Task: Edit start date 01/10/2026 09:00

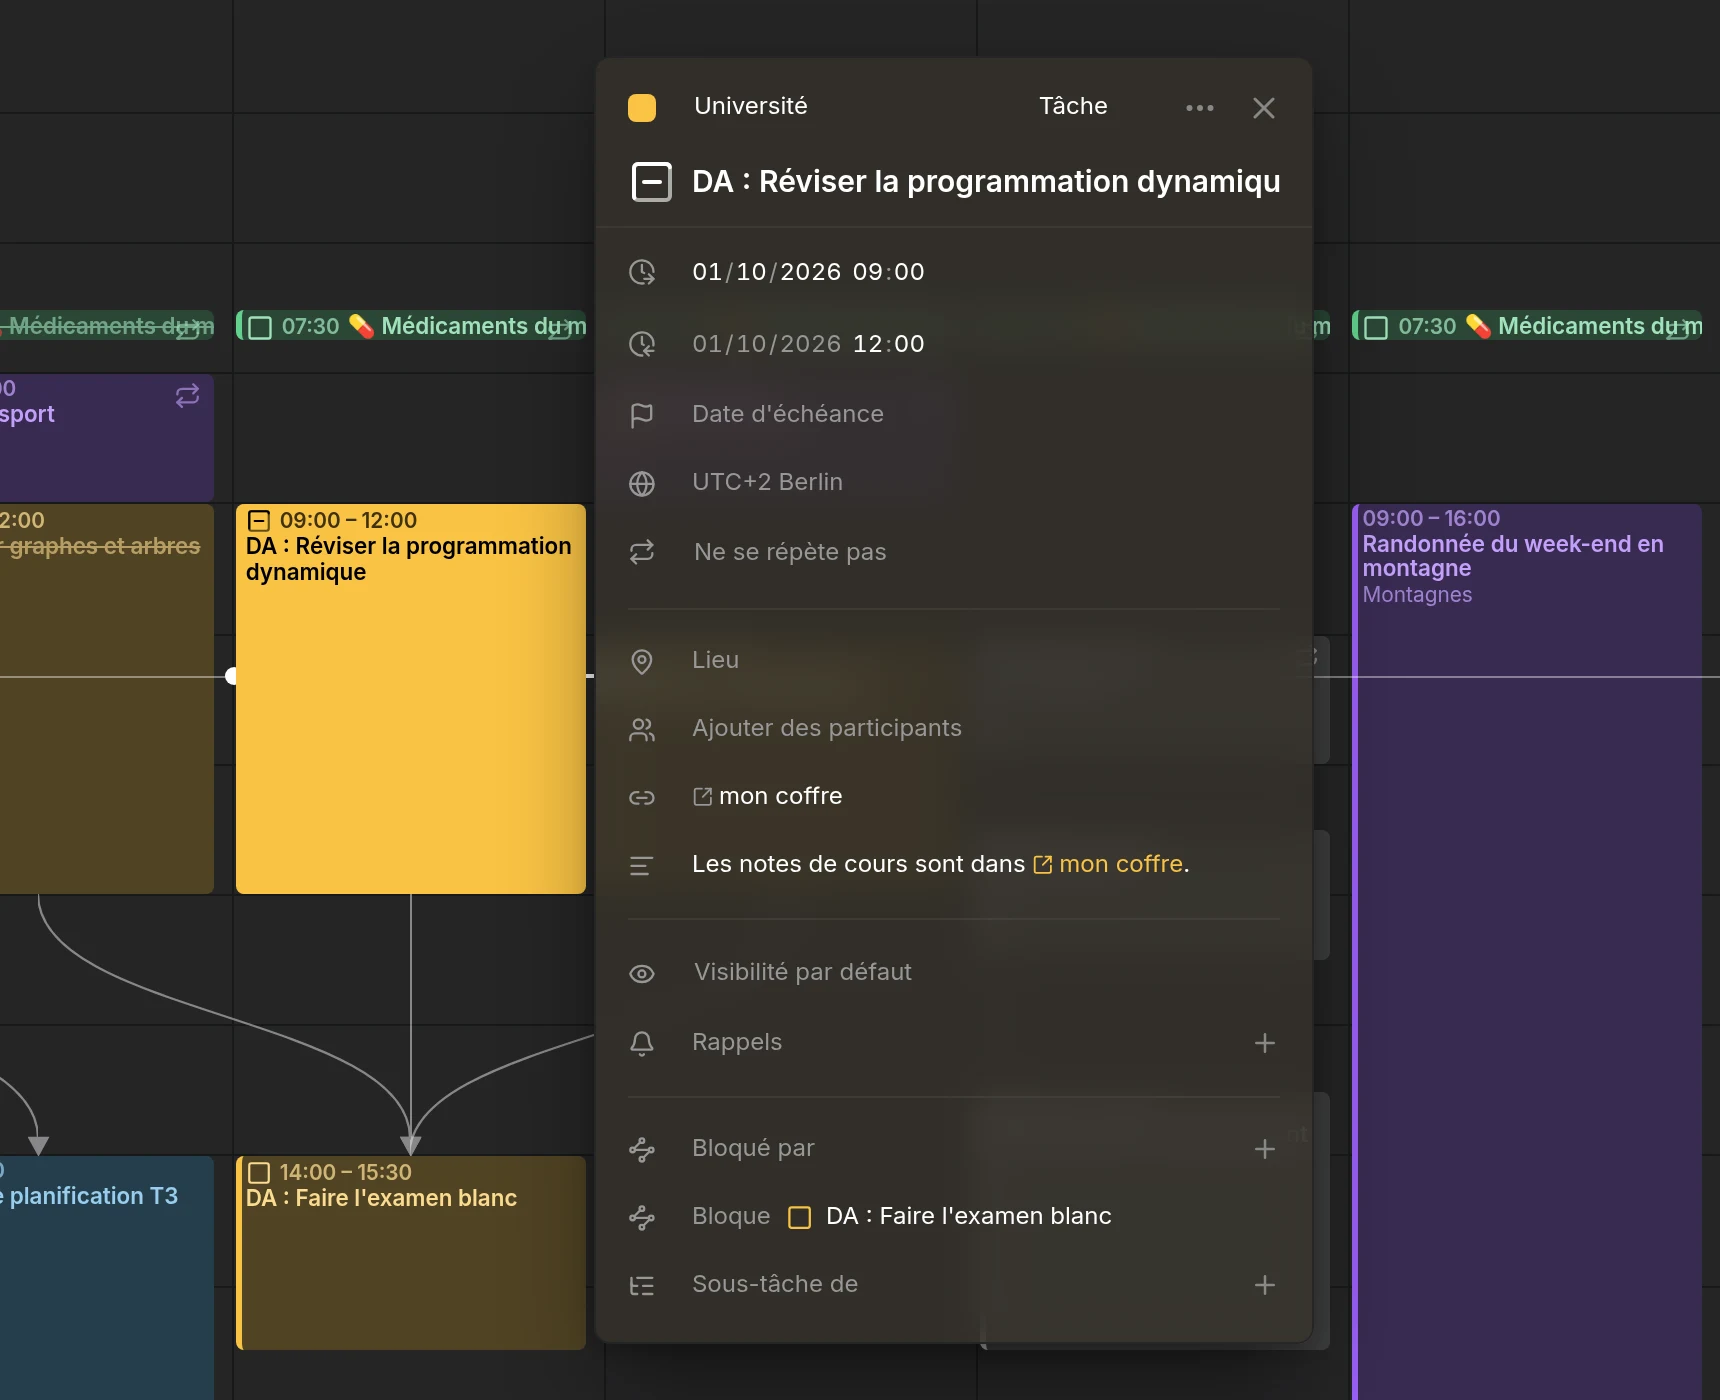Action: (808, 272)
